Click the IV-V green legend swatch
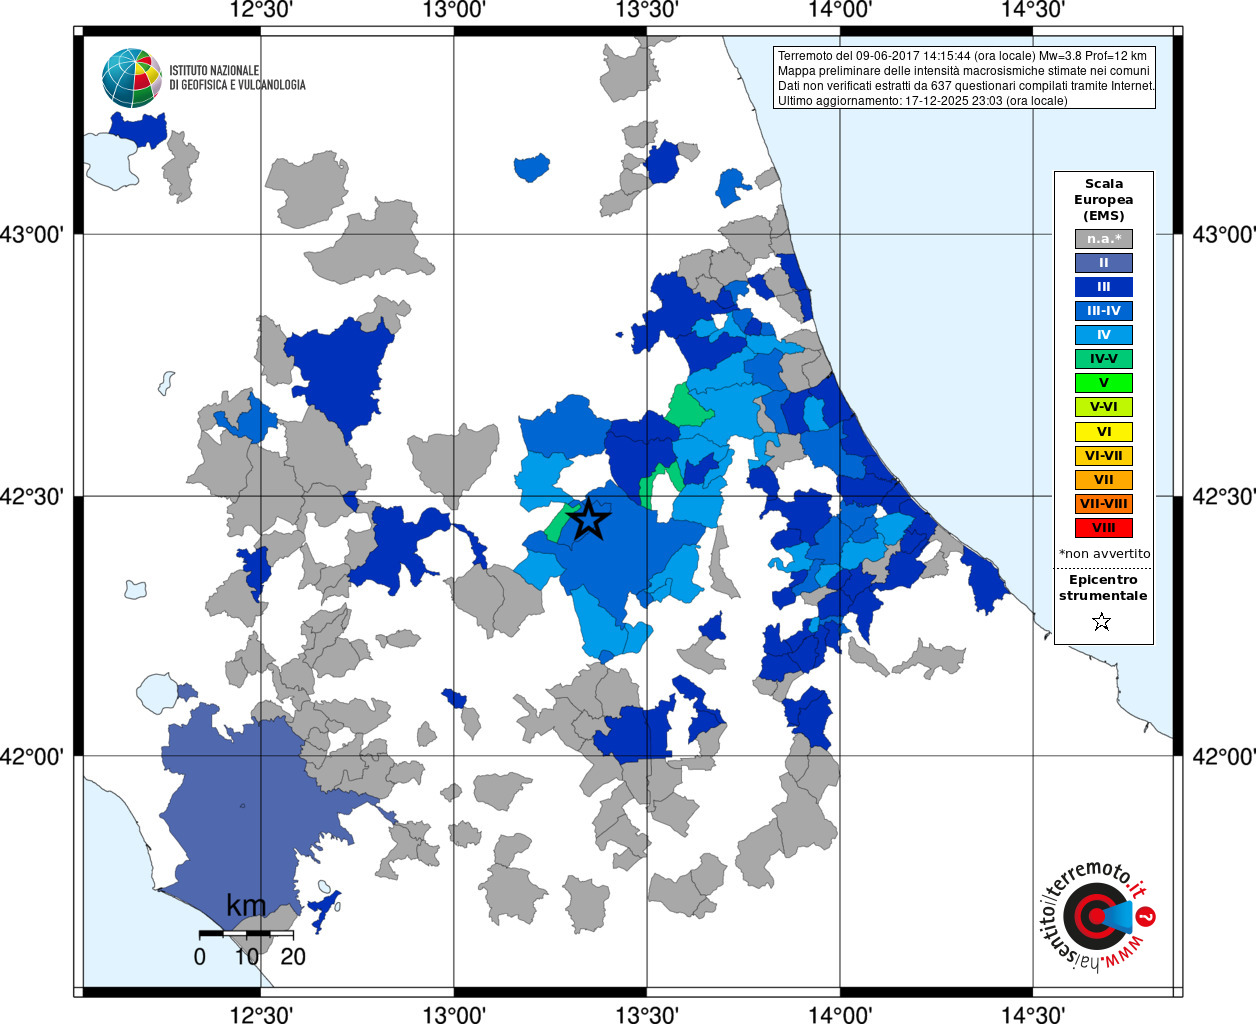 tap(1104, 359)
